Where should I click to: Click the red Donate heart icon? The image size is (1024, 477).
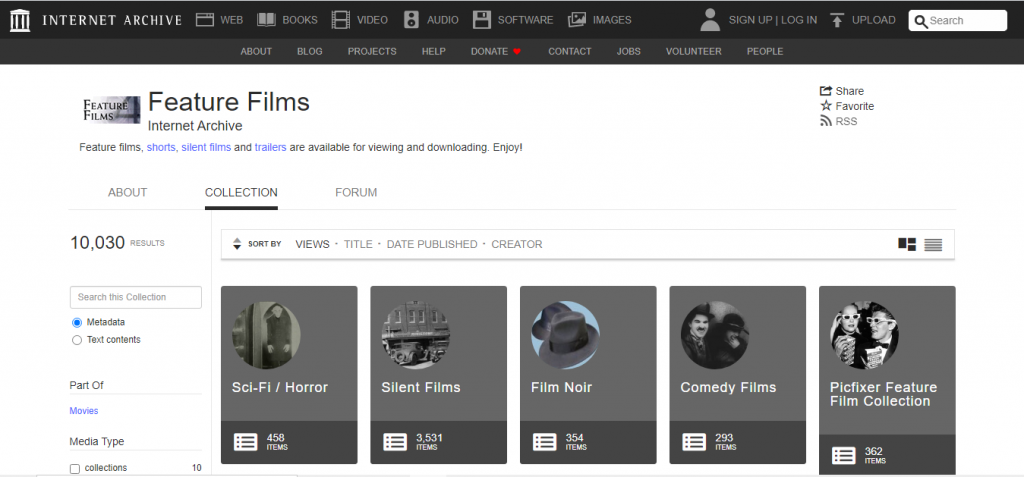point(517,52)
